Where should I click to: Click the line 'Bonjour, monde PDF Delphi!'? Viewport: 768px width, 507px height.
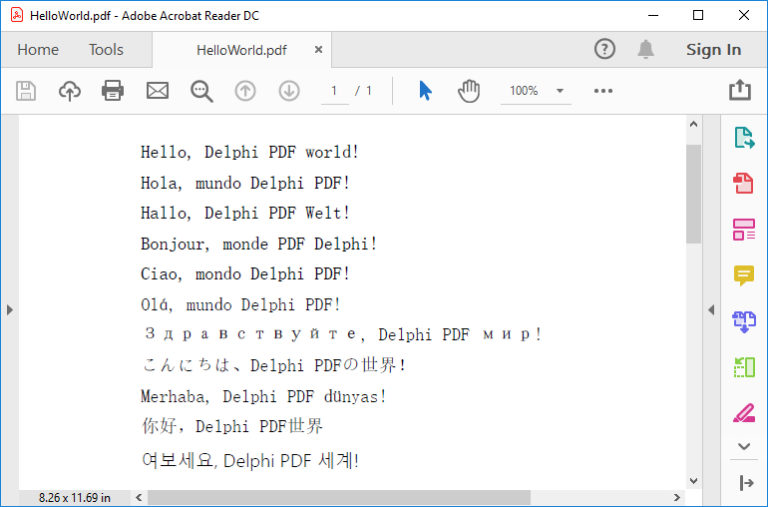[259, 244]
